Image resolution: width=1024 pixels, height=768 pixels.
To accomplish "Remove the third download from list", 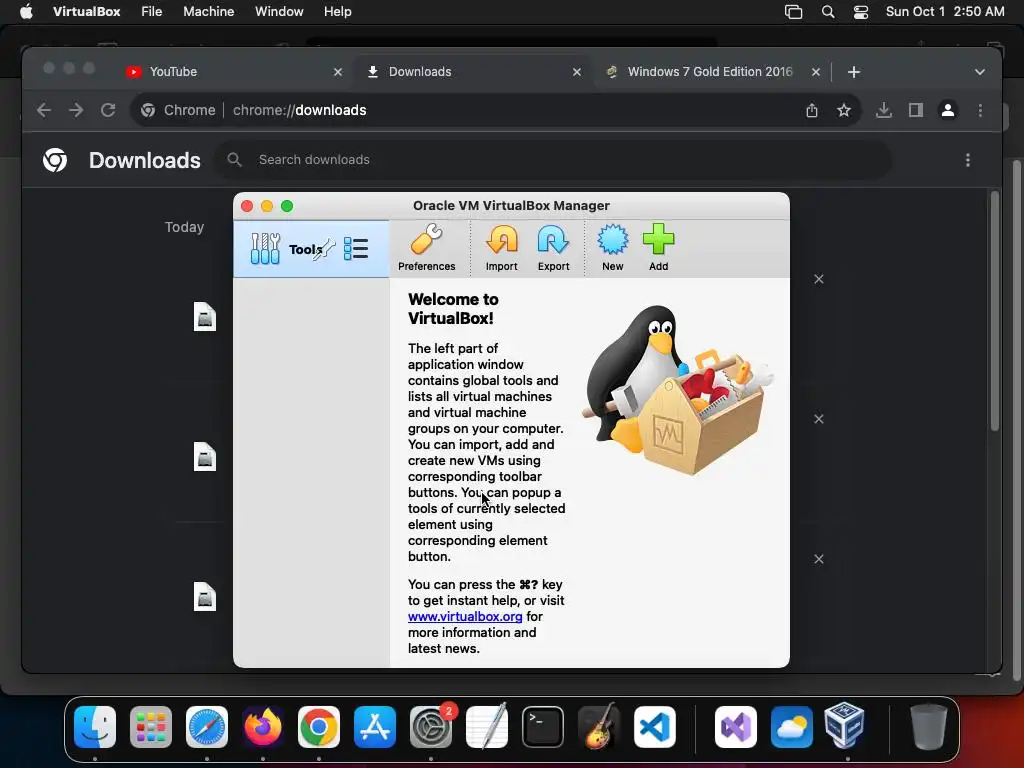I will [819, 559].
